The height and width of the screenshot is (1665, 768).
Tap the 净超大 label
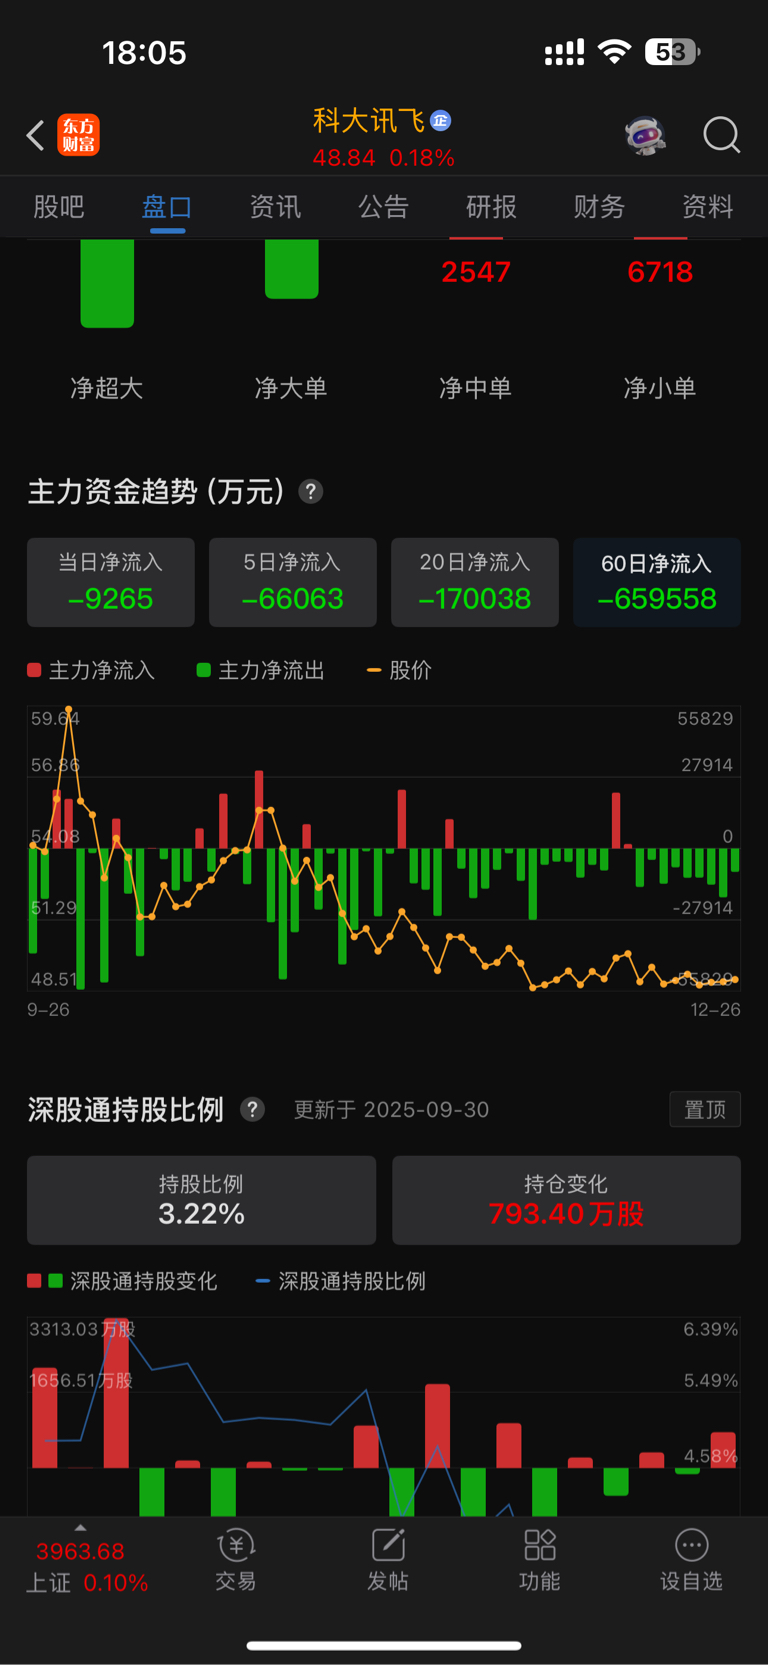tap(107, 388)
